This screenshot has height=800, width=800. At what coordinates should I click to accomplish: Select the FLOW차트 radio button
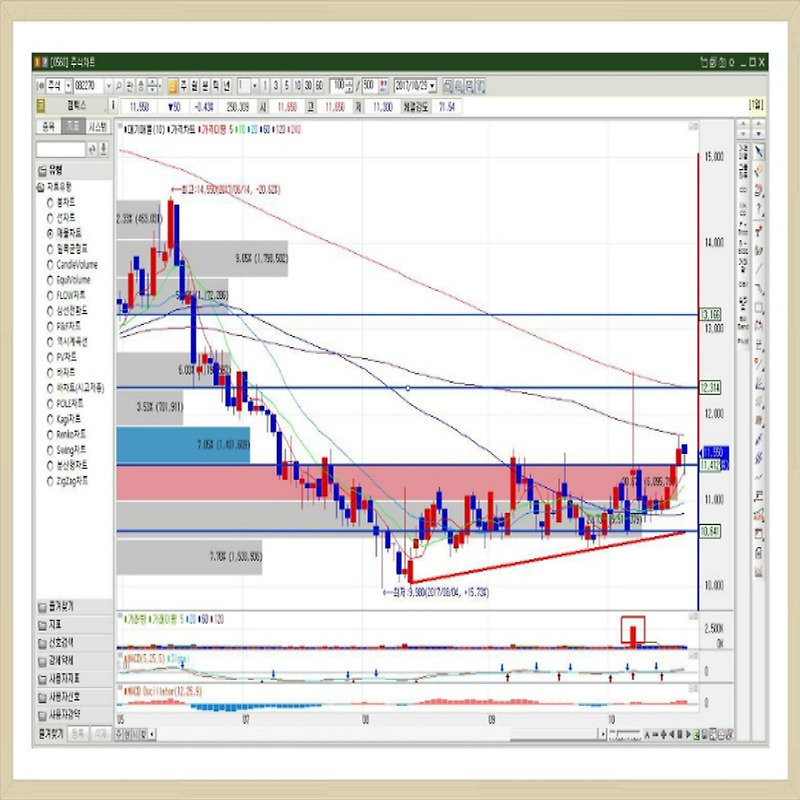(50, 295)
